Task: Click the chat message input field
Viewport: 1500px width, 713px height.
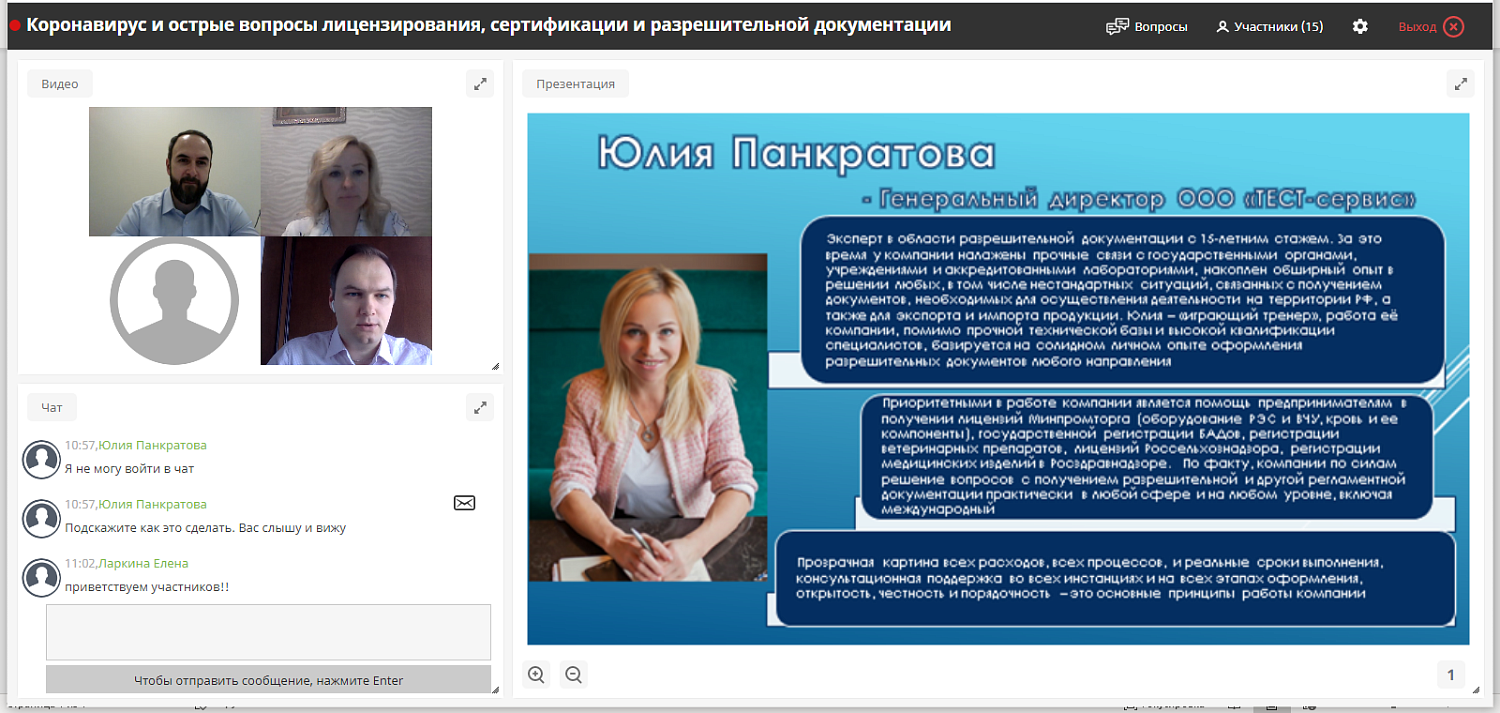Action: click(x=268, y=632)
